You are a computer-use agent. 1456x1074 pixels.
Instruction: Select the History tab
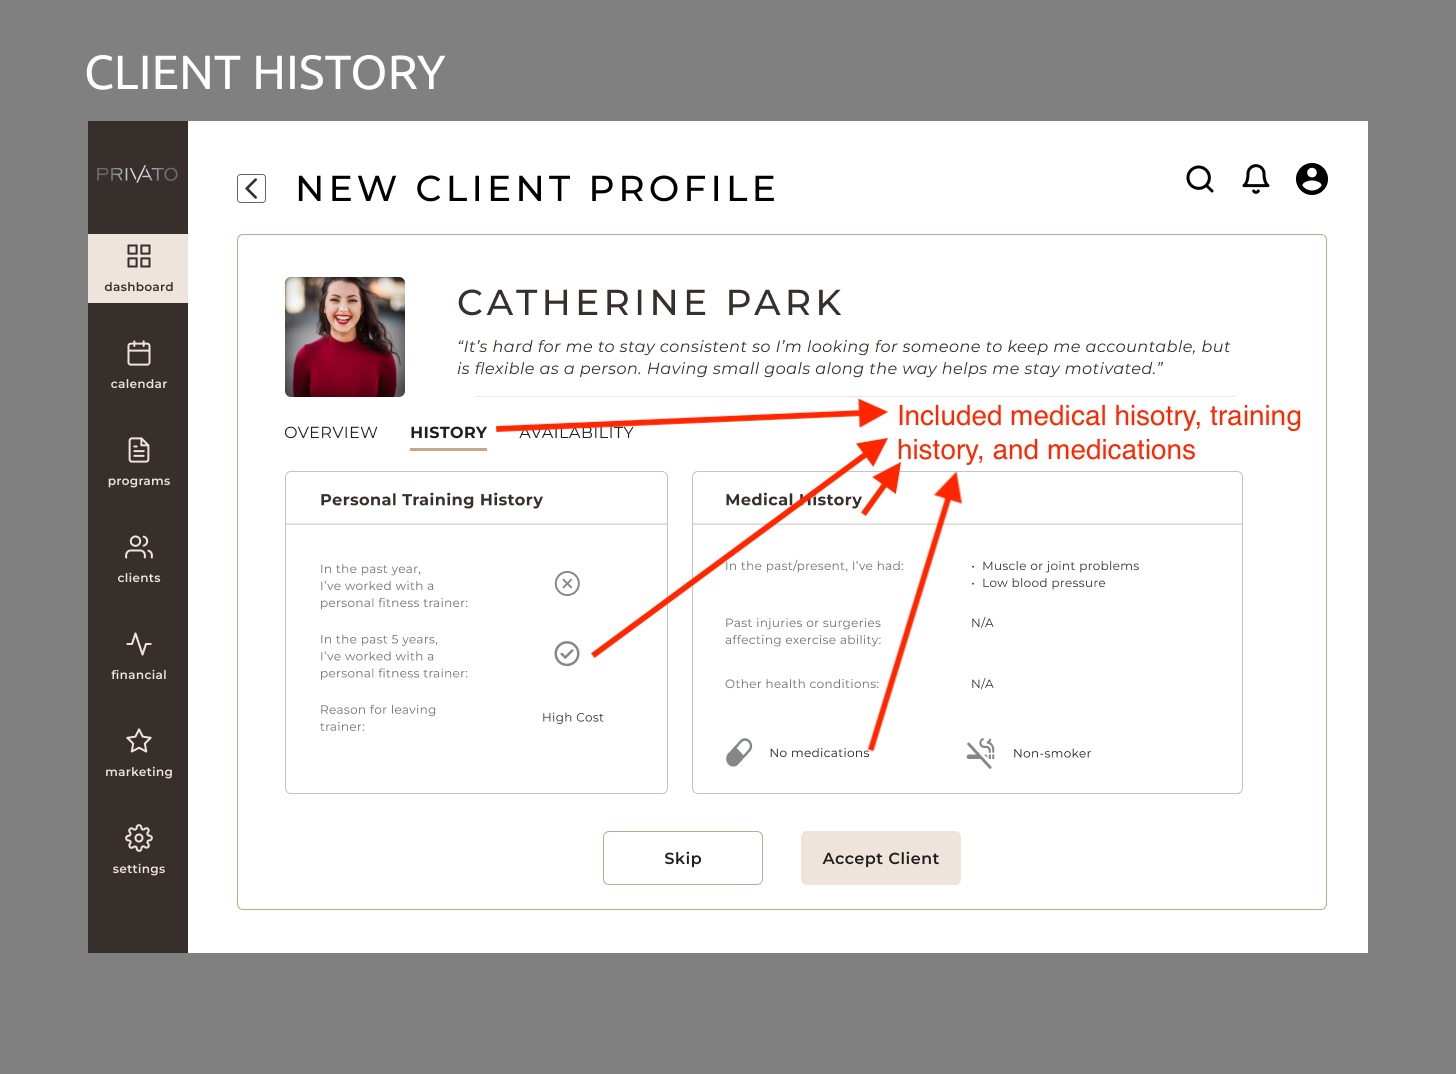(448, 432)
